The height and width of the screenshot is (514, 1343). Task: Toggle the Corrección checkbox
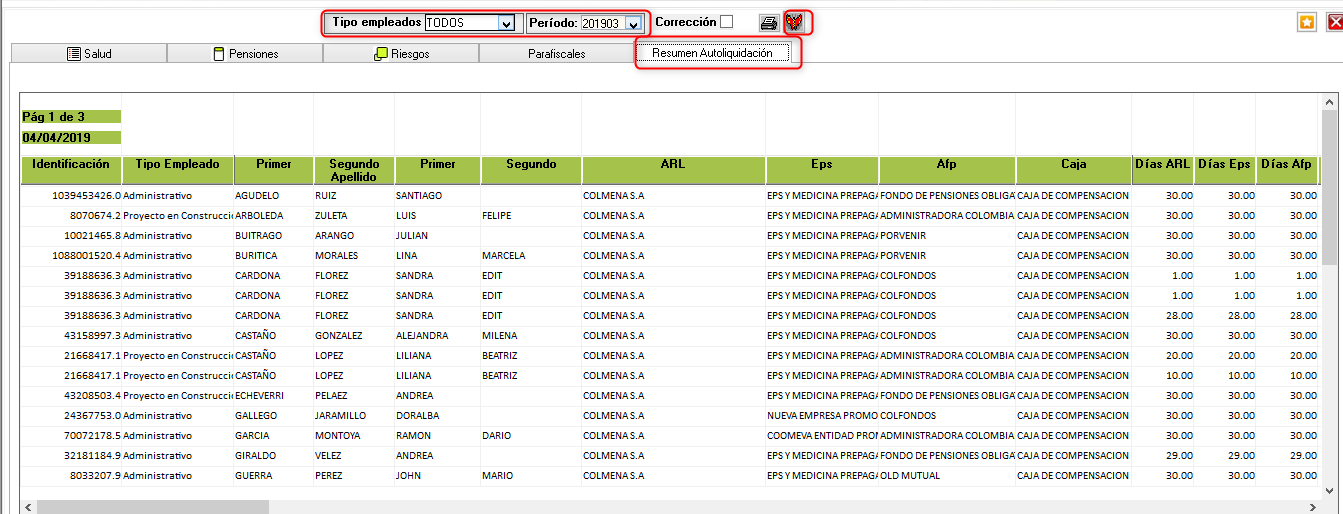[727, 22]
